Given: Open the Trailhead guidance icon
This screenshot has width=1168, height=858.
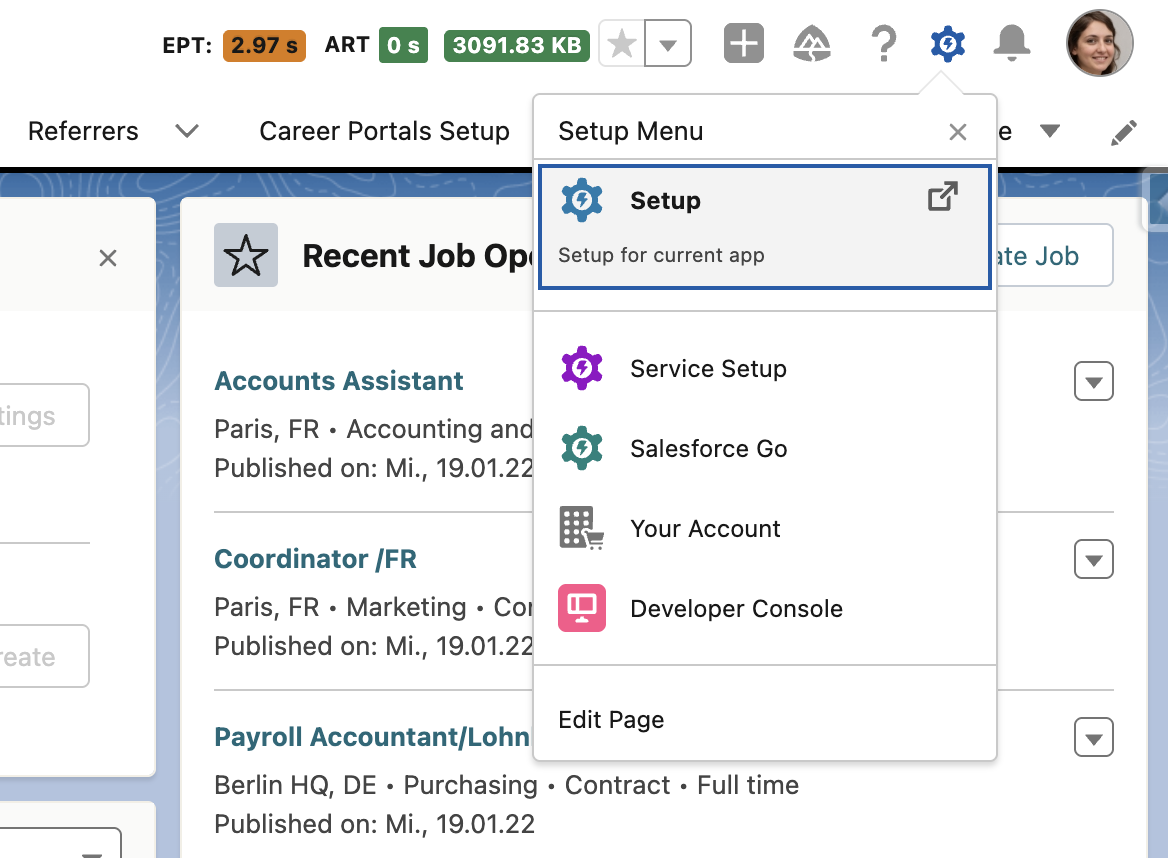Looking at the screenshot, I should (x=811, y=43).
